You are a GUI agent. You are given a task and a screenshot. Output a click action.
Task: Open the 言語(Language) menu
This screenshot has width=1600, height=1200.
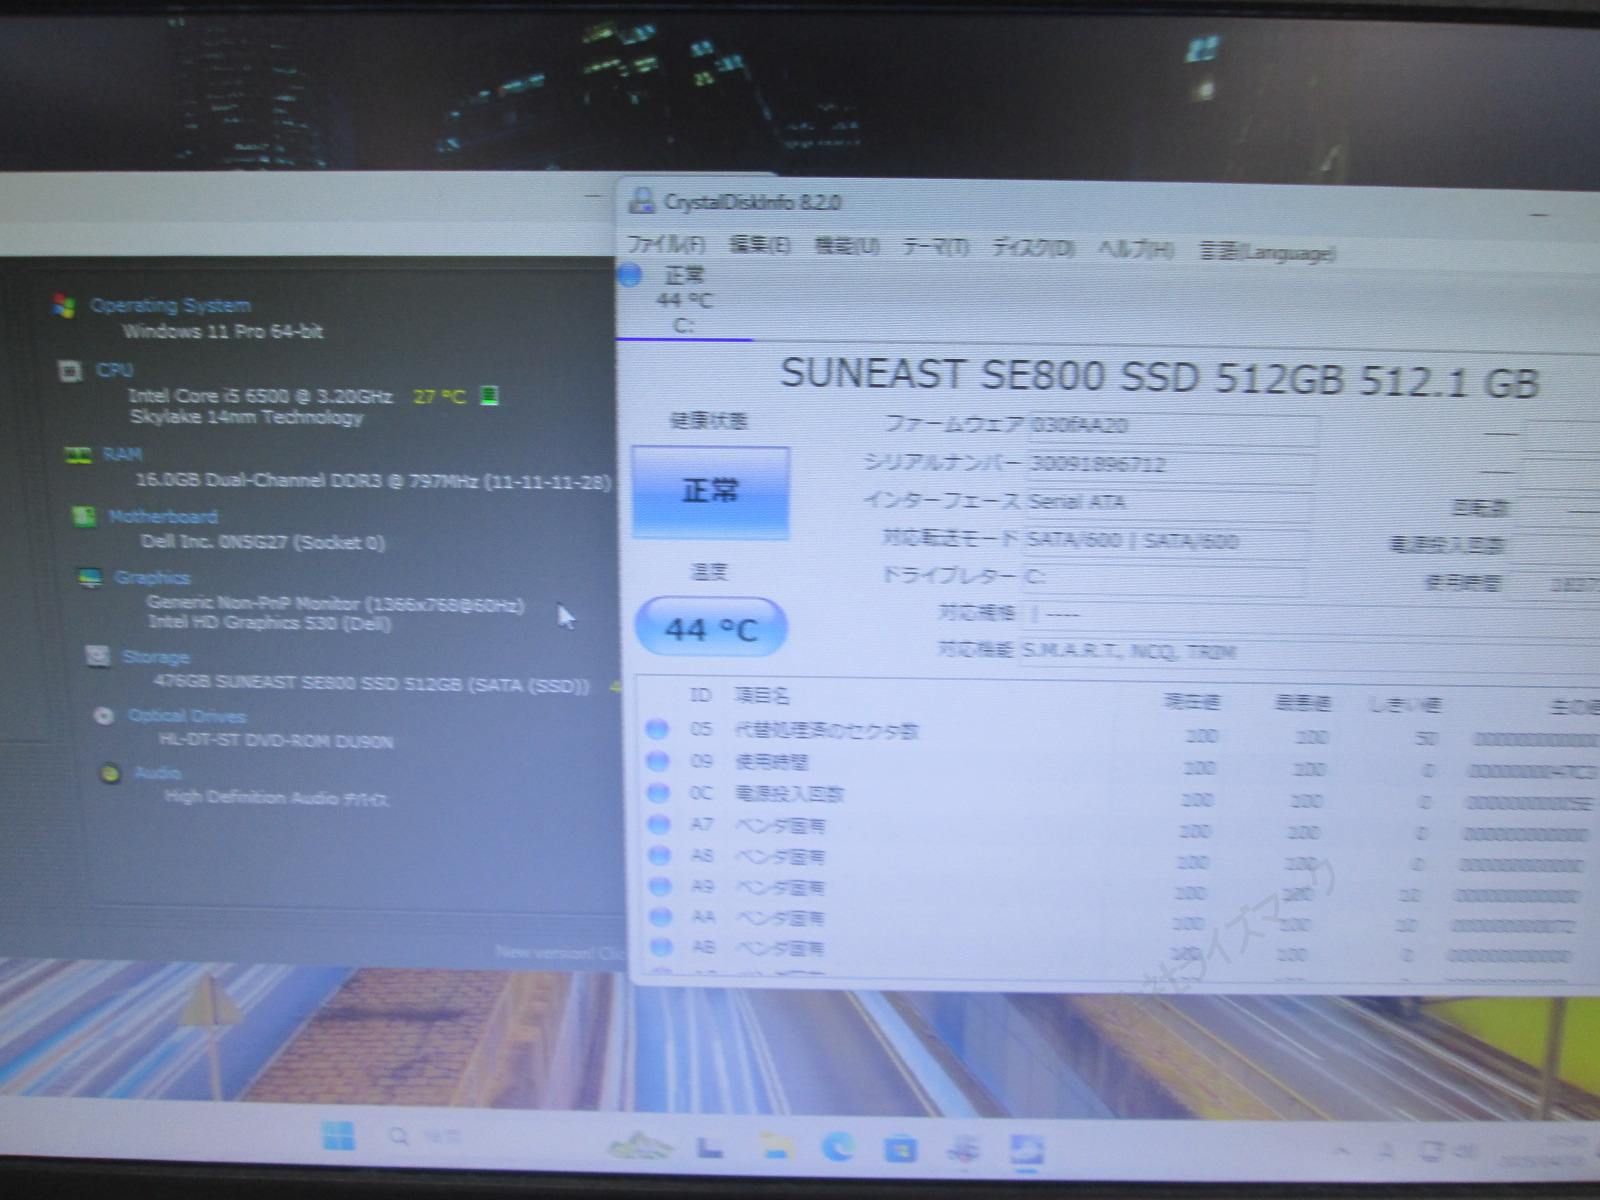(1267, 253)
